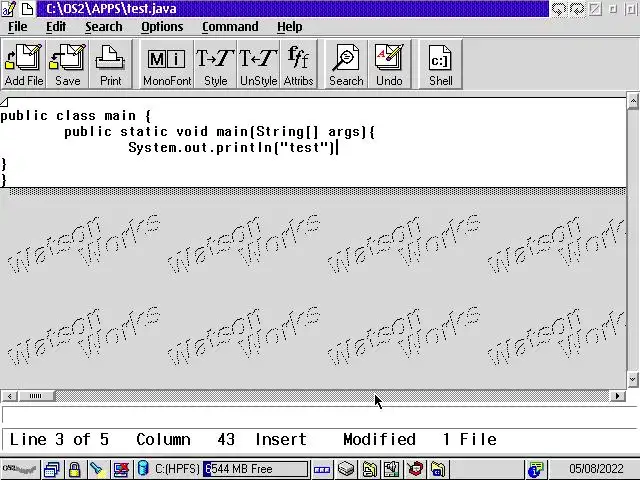Click the vertical scrollbar down arrow
640x480 pixels.
633,379
